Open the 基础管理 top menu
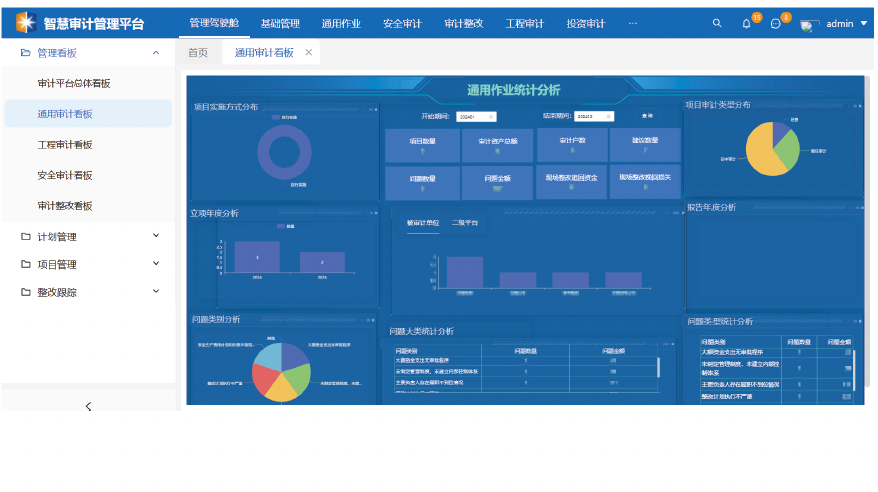Screen dimensions: 878x492 point(280,23)
